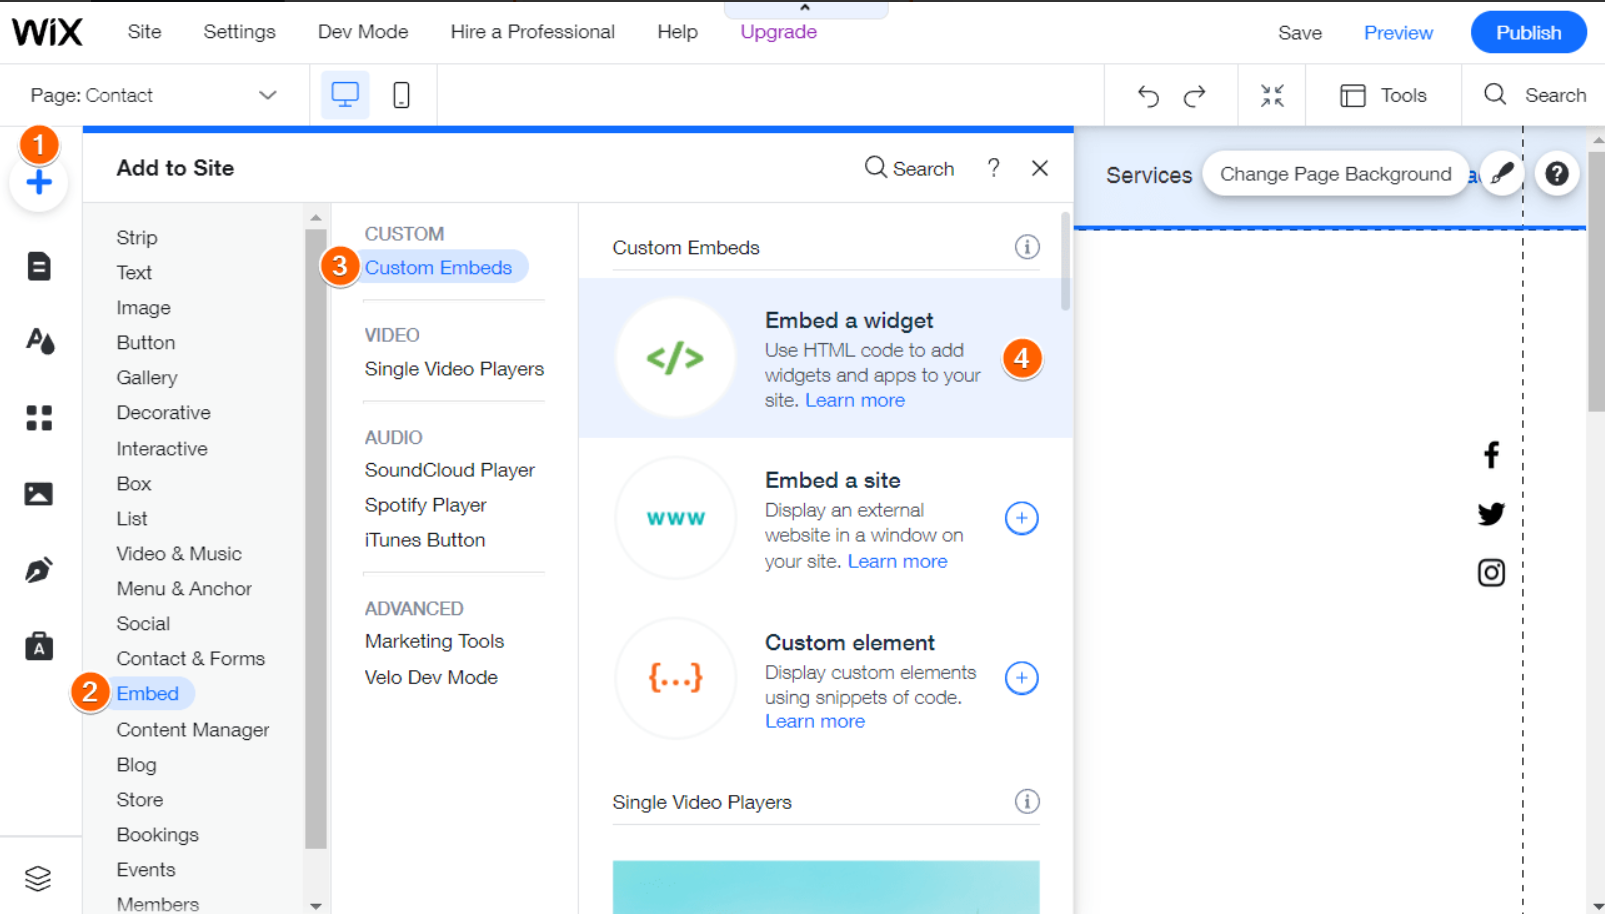Click the video player thumbnail preview
Image resolution: width=1605 pixels, height=914 pixels.
825,886
